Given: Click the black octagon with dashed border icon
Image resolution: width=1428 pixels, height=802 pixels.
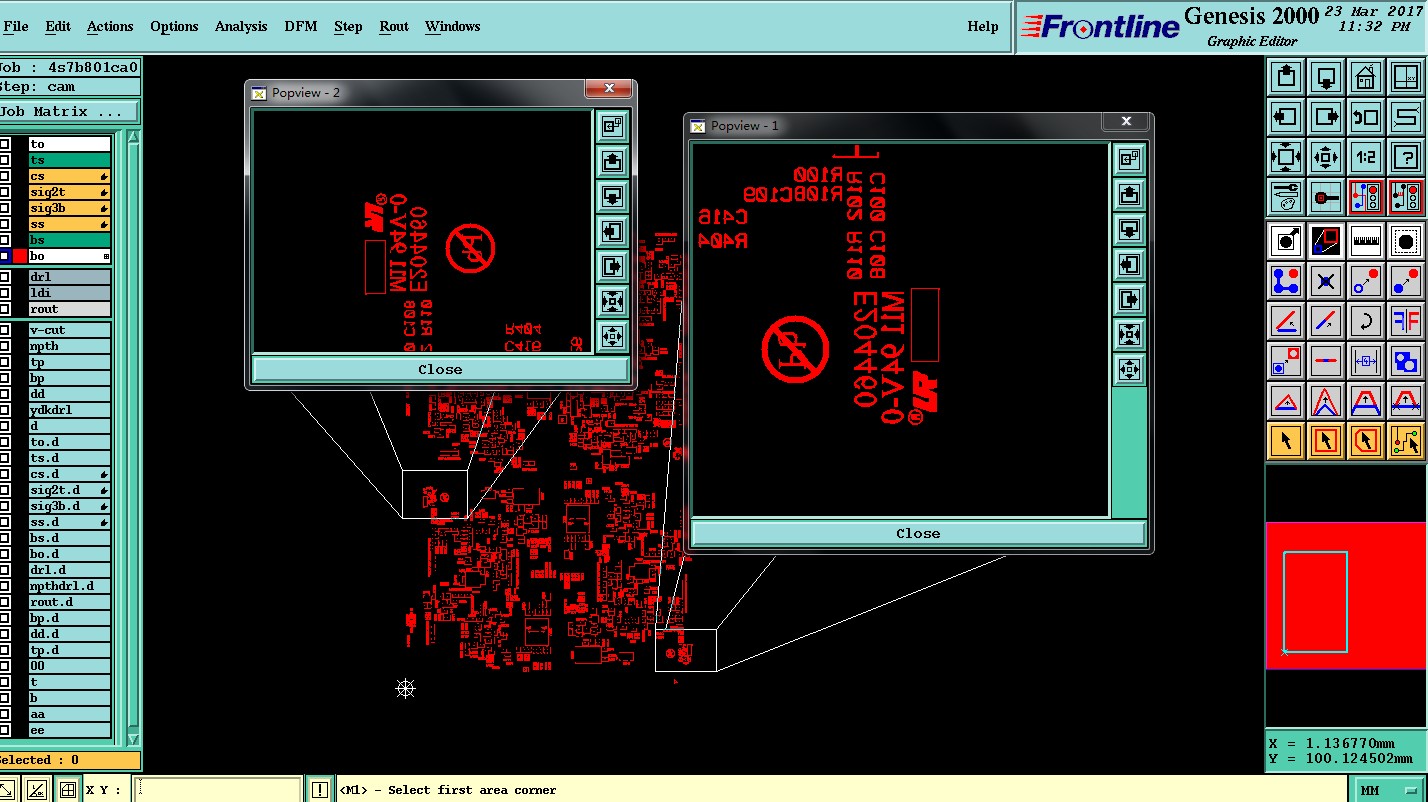Looking at the screenshot, I should pos(1405,241).
